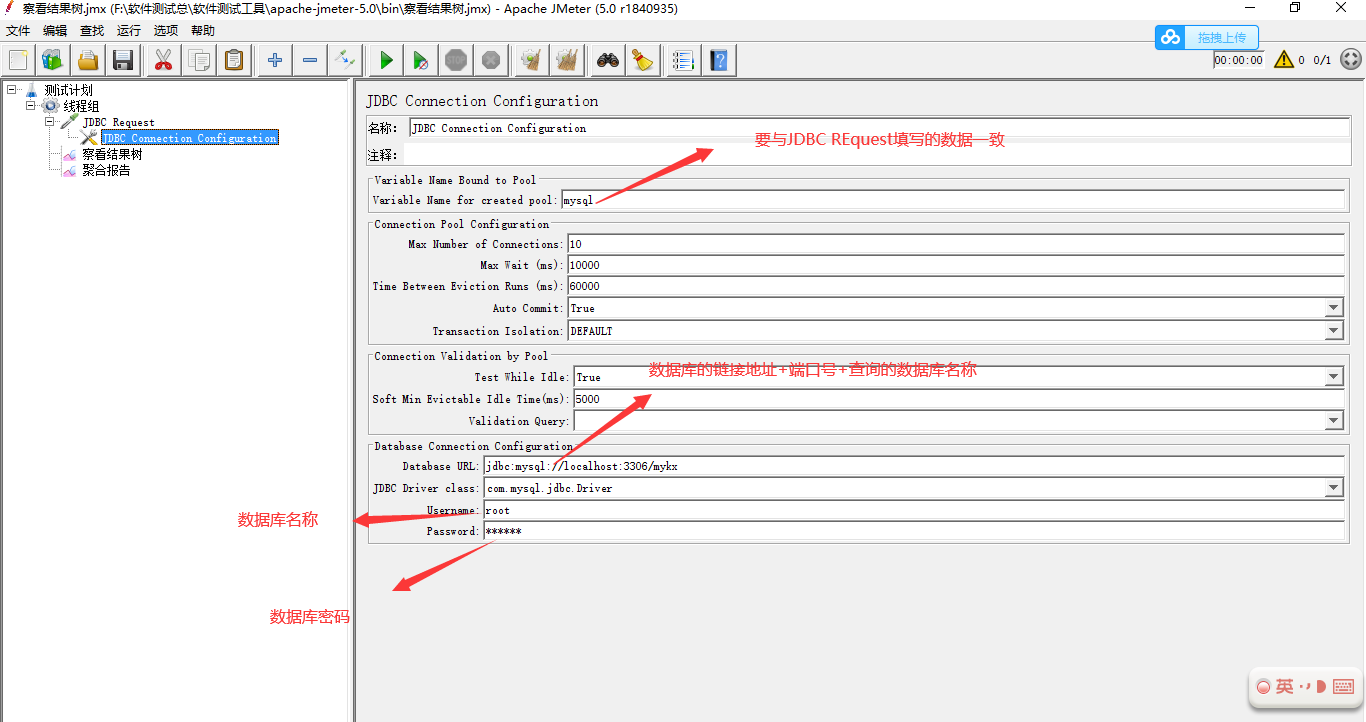This screenshot has height=722, width=1366.
Task: Click the 名称 name input field
Action: 879,128
